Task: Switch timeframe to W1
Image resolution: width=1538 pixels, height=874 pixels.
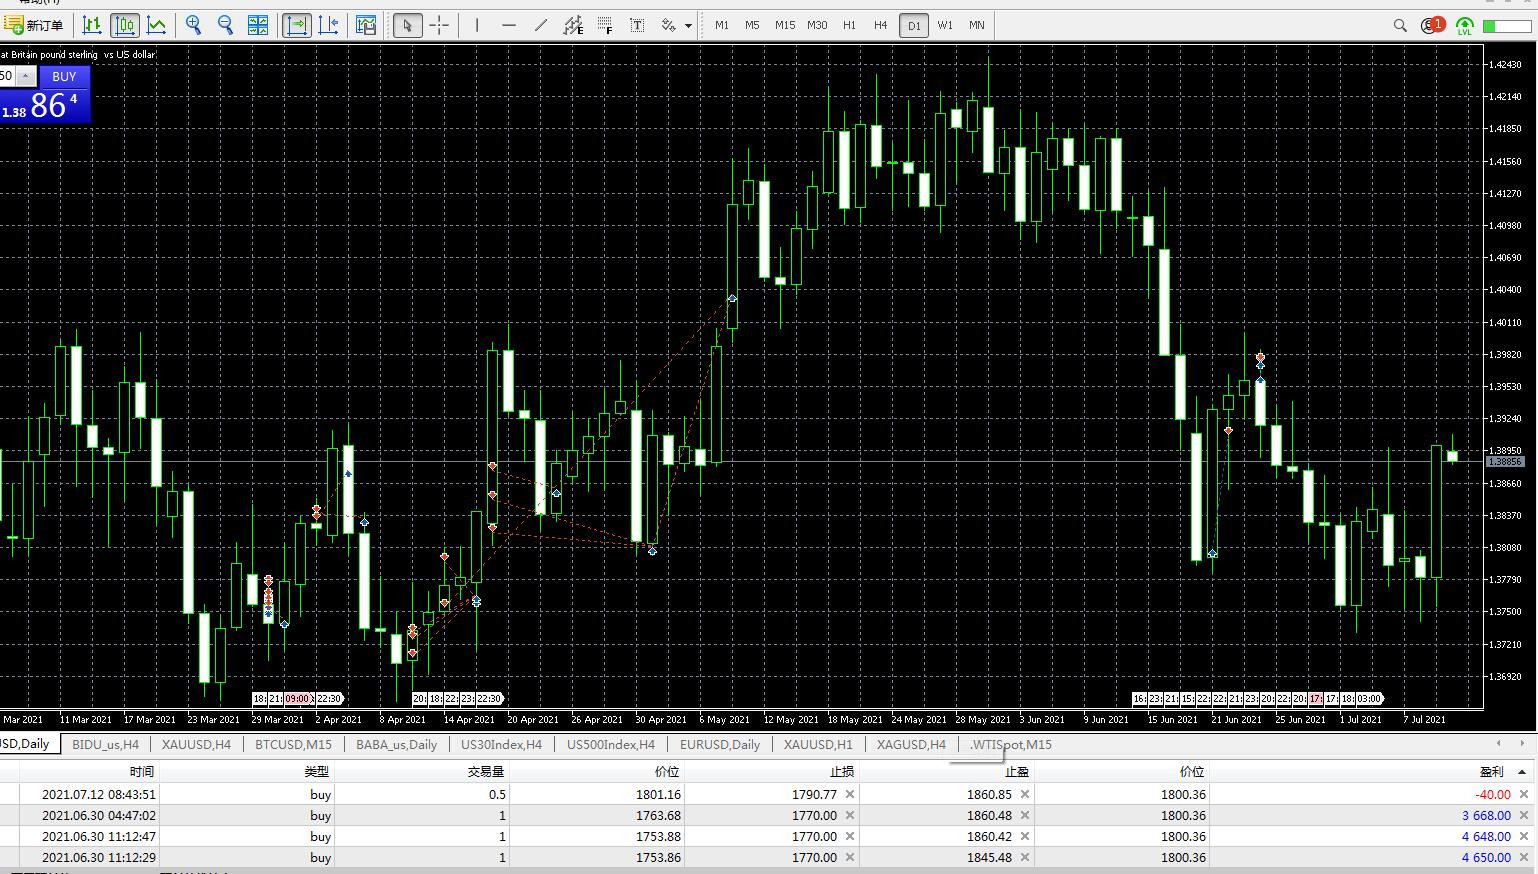Action: click(x=945, y=25)
